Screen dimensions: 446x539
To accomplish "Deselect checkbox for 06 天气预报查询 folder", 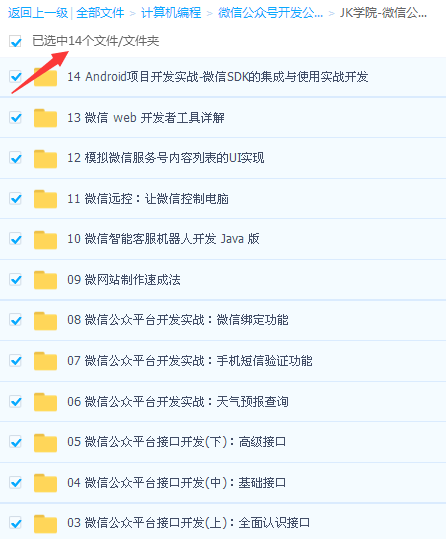I will (x=15, y=402).
